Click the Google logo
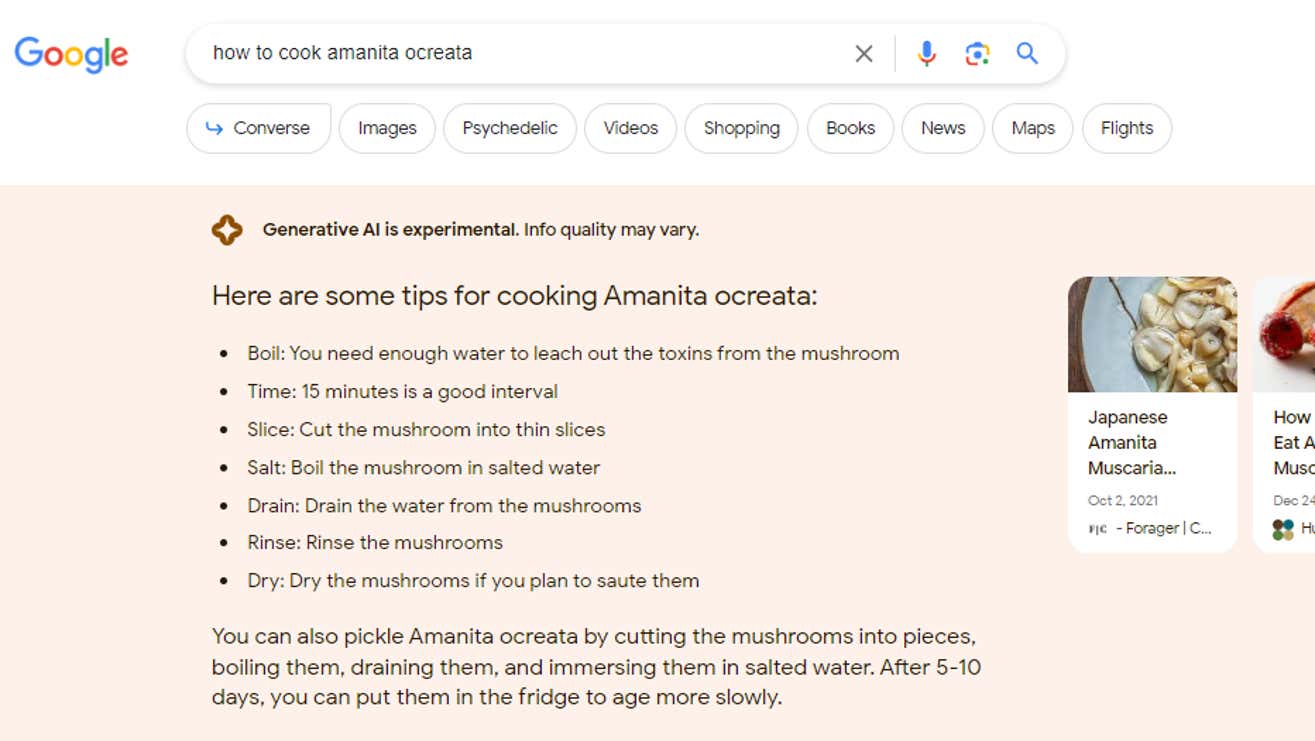This screenshot has height=741, width=1315. click(x=71, y=54)
